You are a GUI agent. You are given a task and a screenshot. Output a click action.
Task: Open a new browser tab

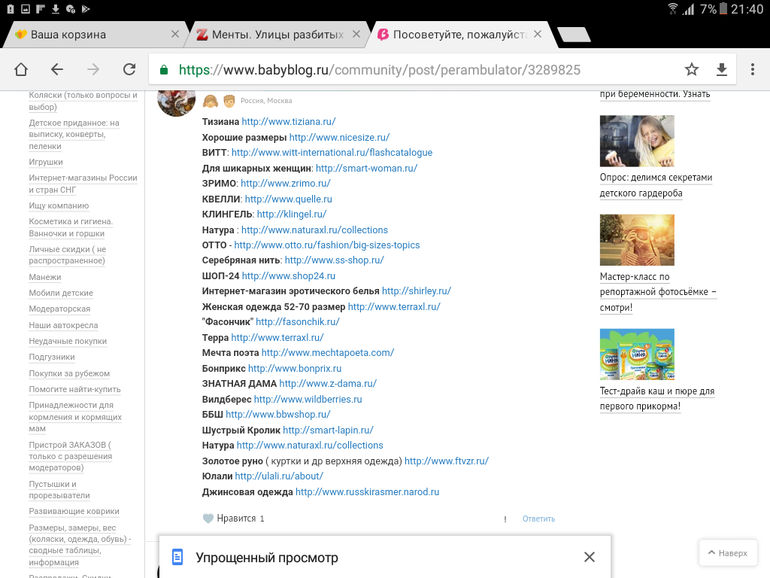click(x=573, y=35)
